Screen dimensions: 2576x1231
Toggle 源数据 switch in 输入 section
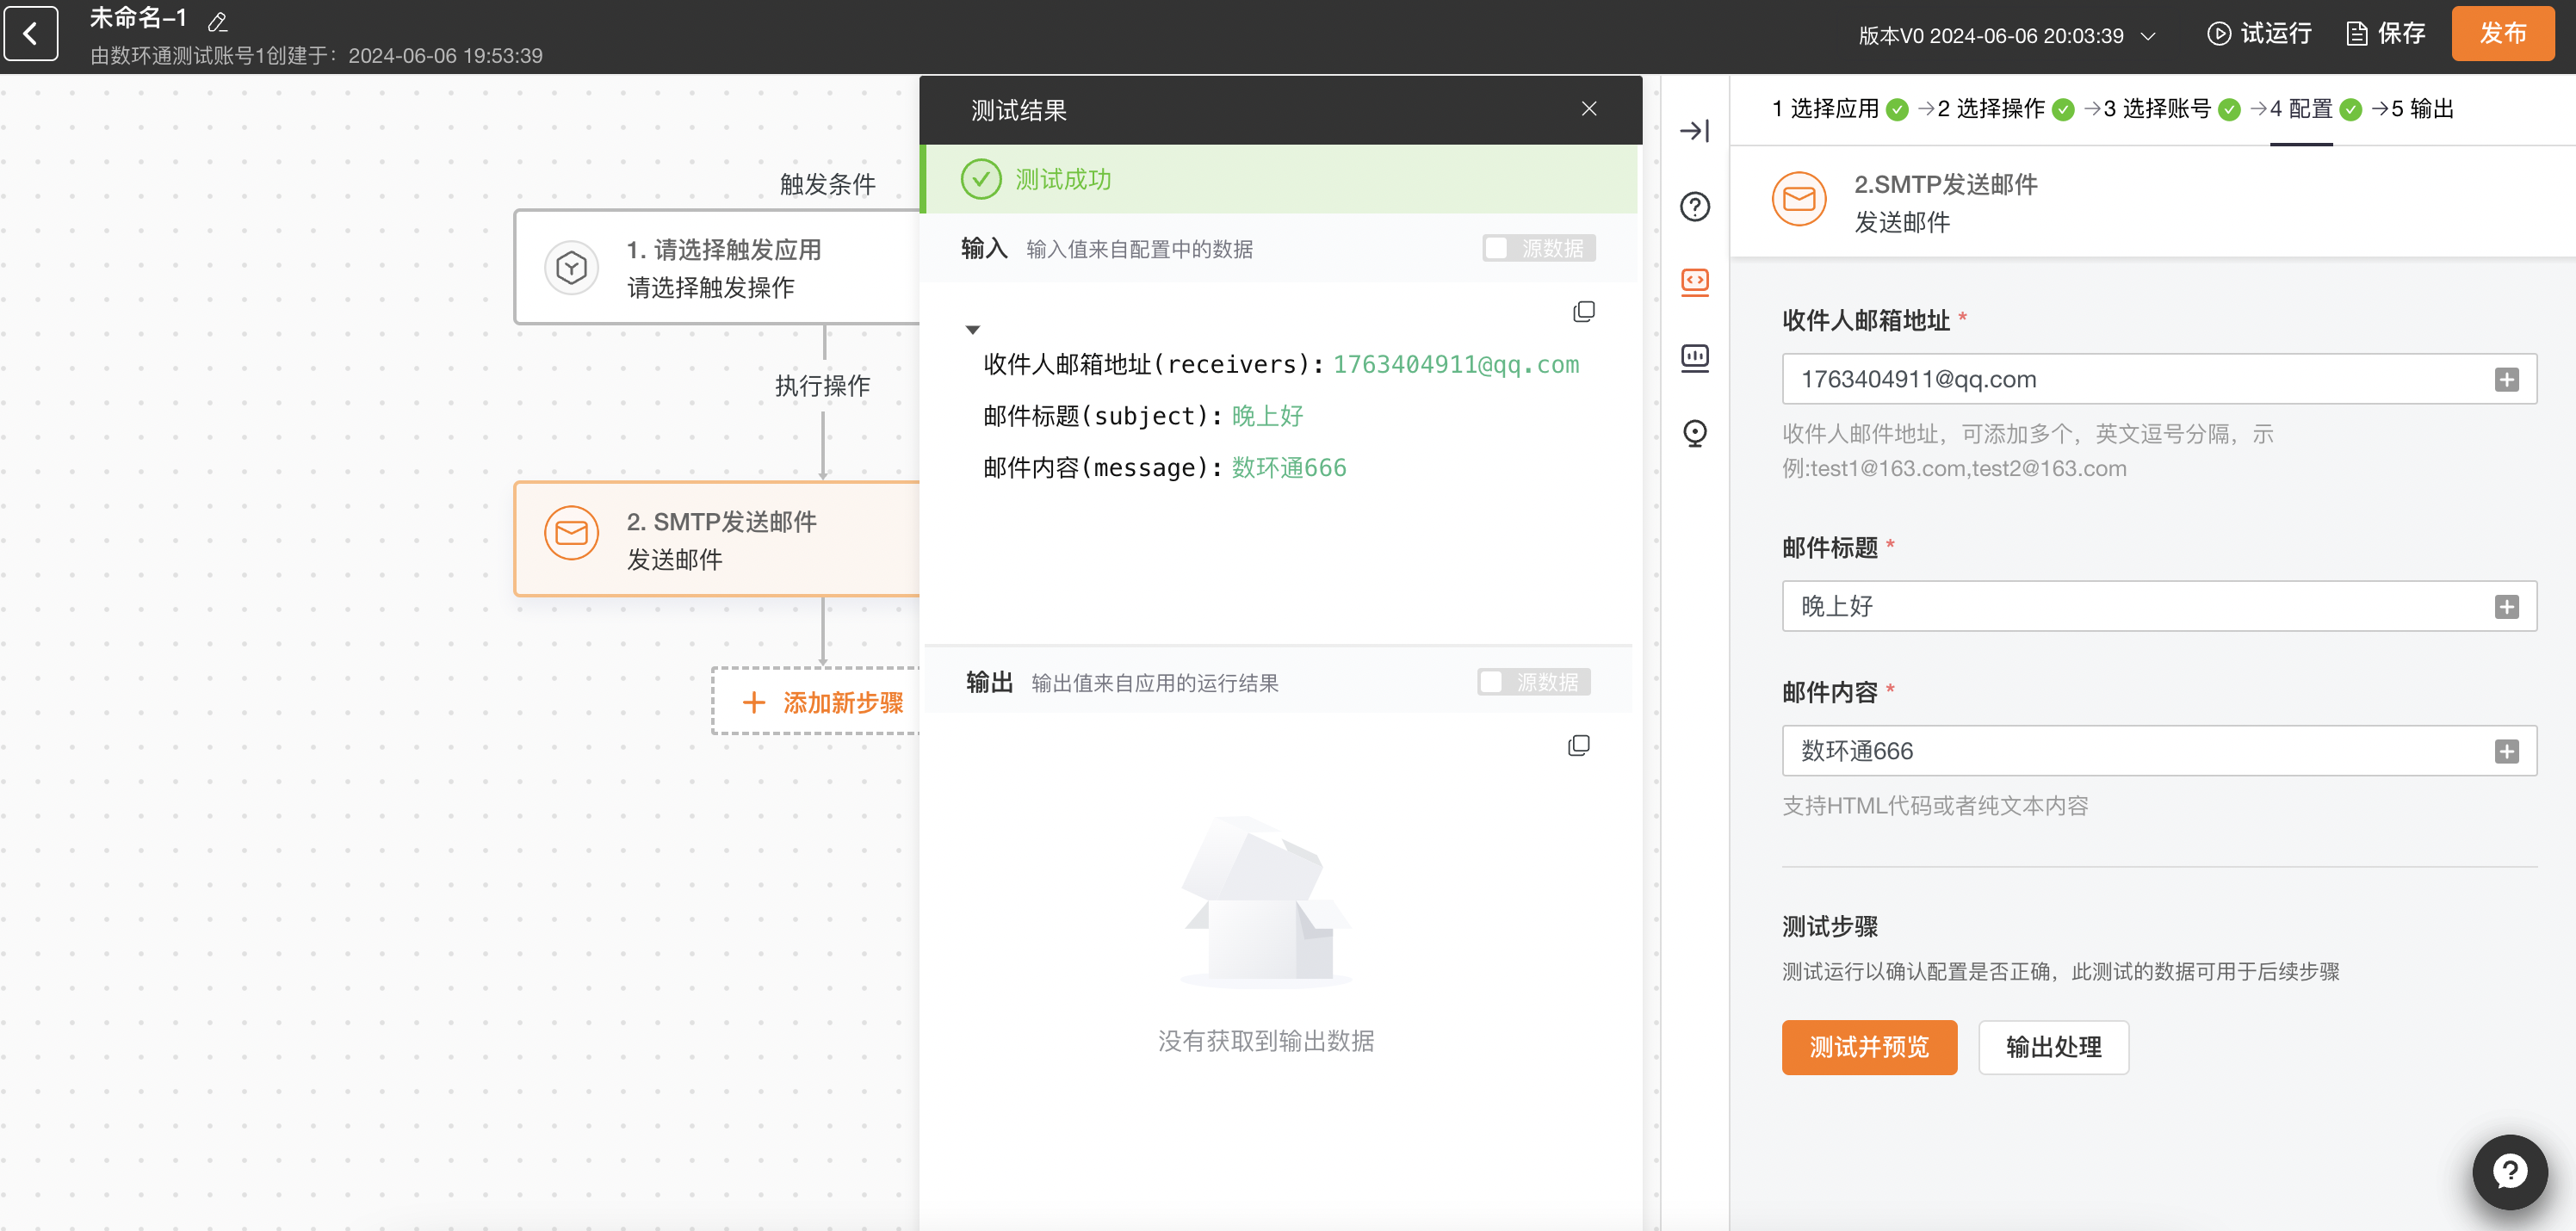1538,248
